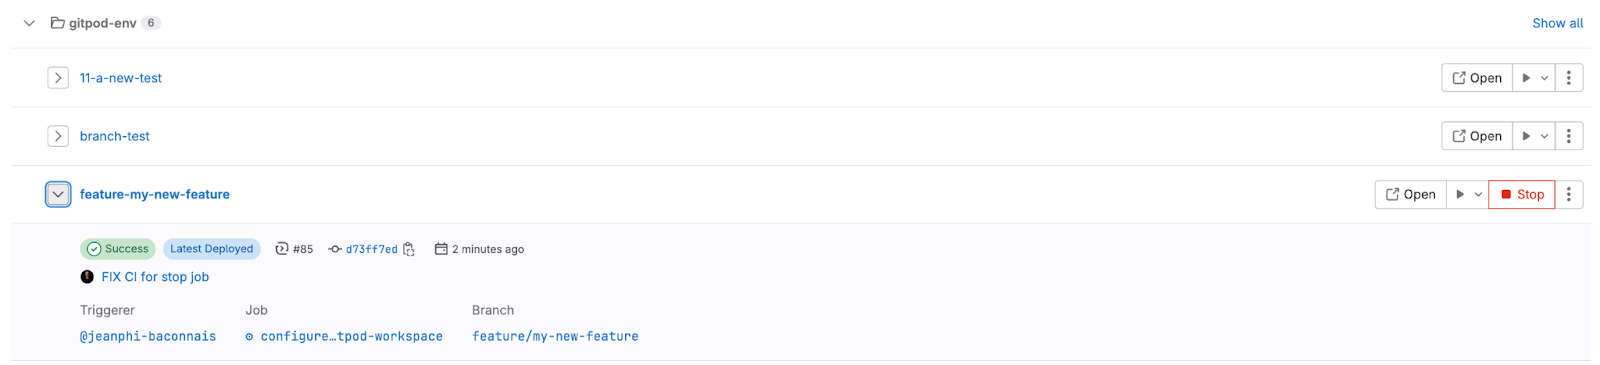Expand the branch-test environment row

58,136
